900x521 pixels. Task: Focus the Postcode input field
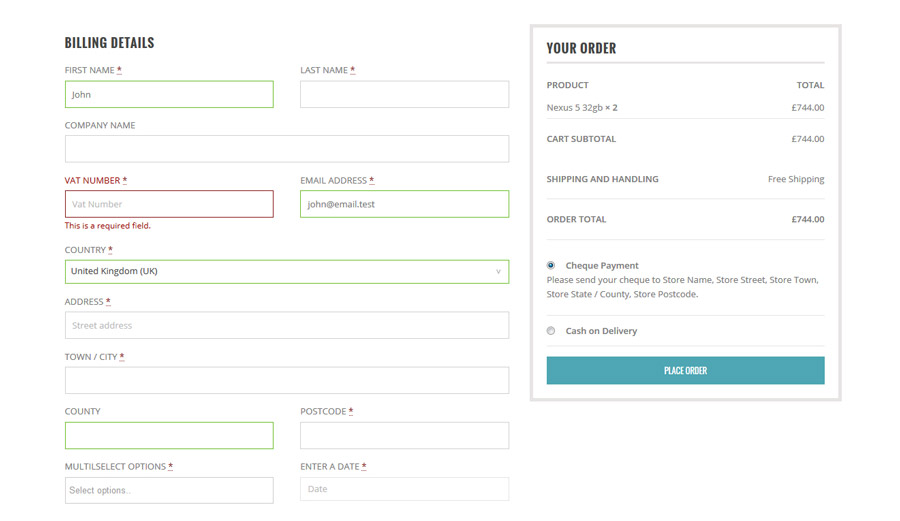click(404, 435)
